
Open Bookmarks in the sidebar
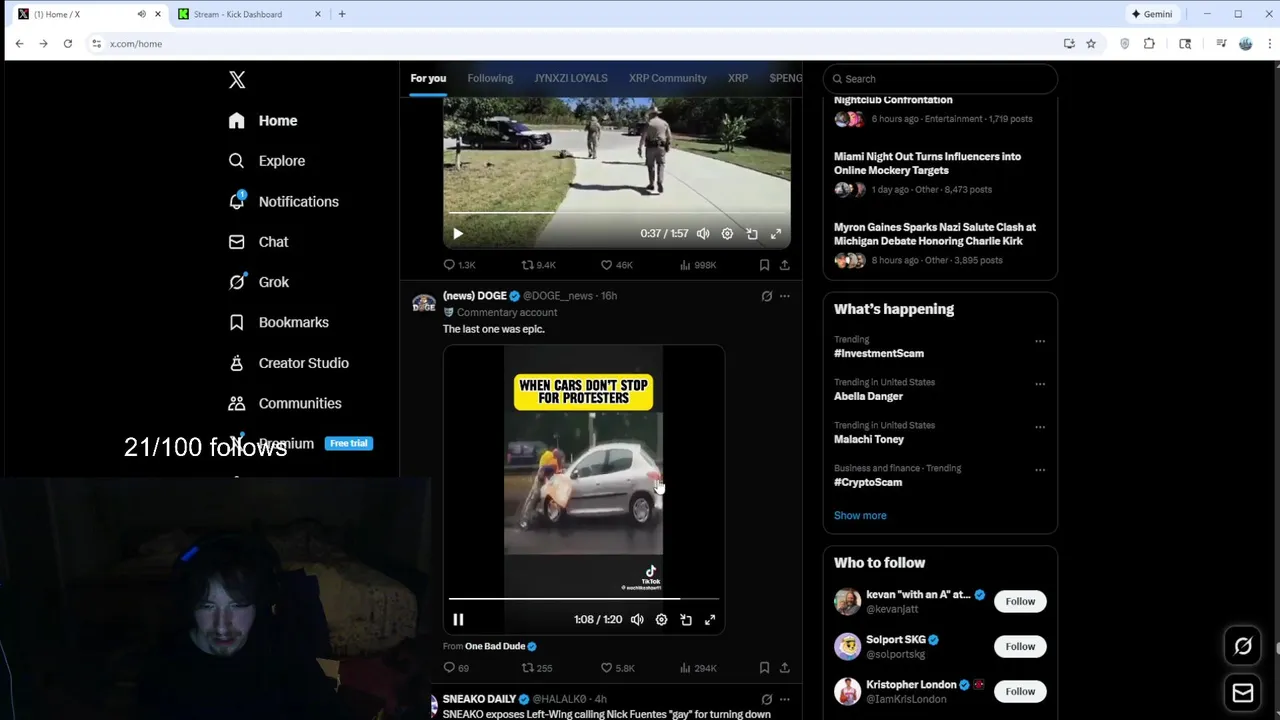[x=278, y=323]
